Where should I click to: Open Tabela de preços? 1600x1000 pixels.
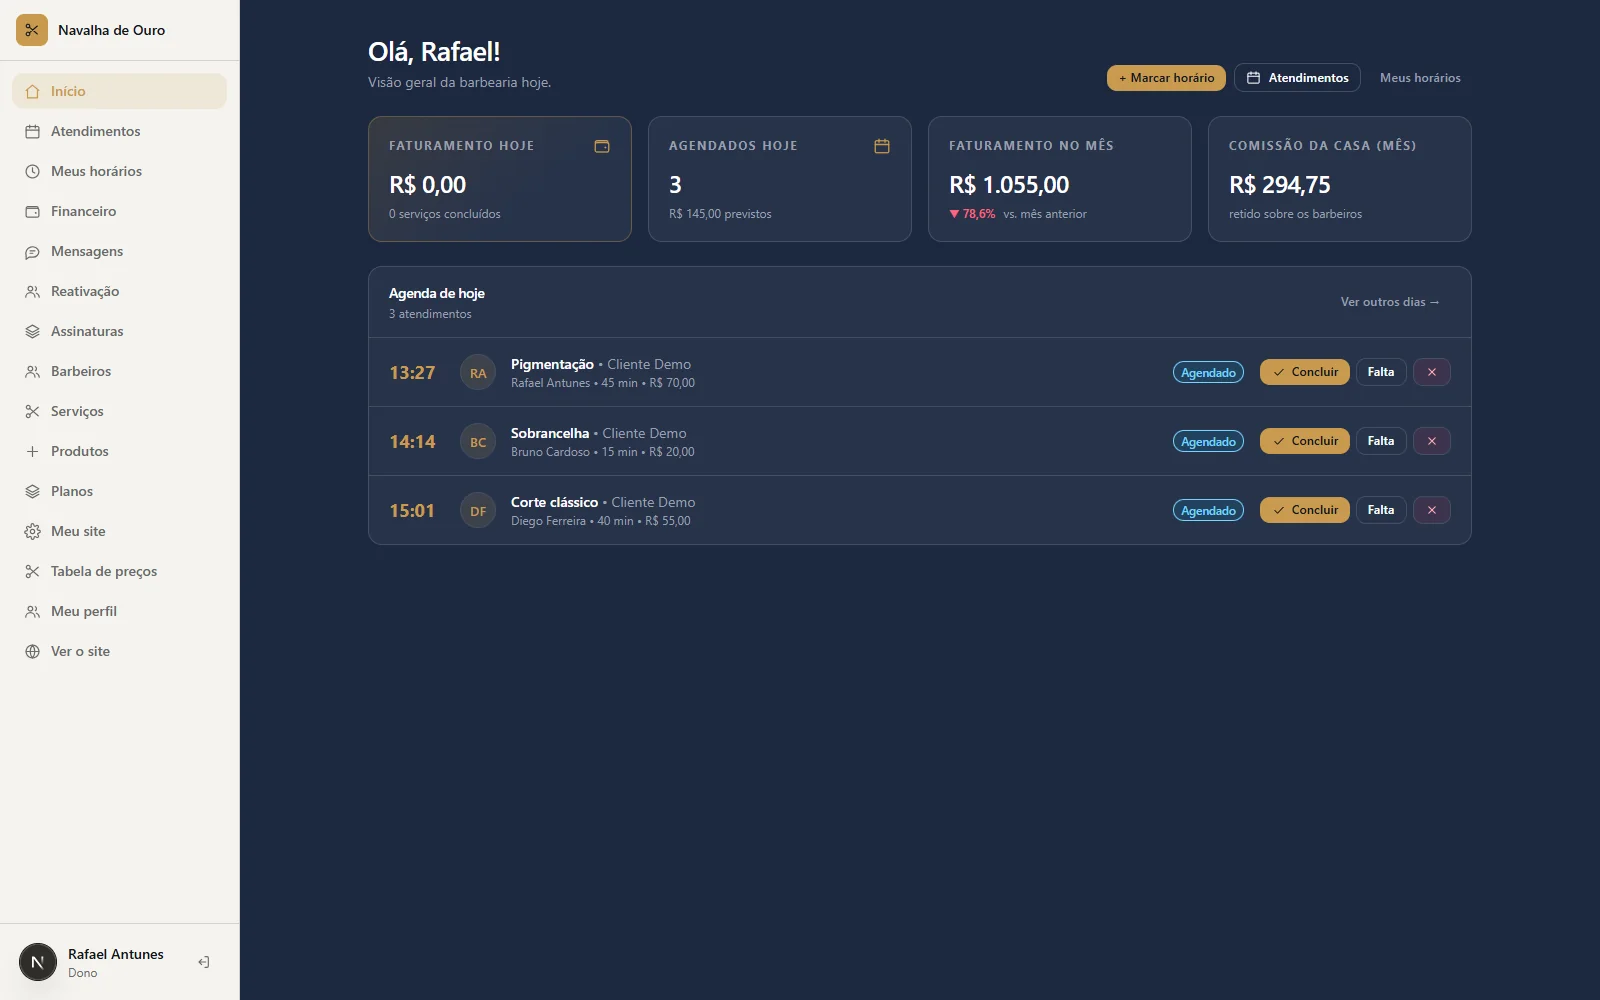pos(119,571)
